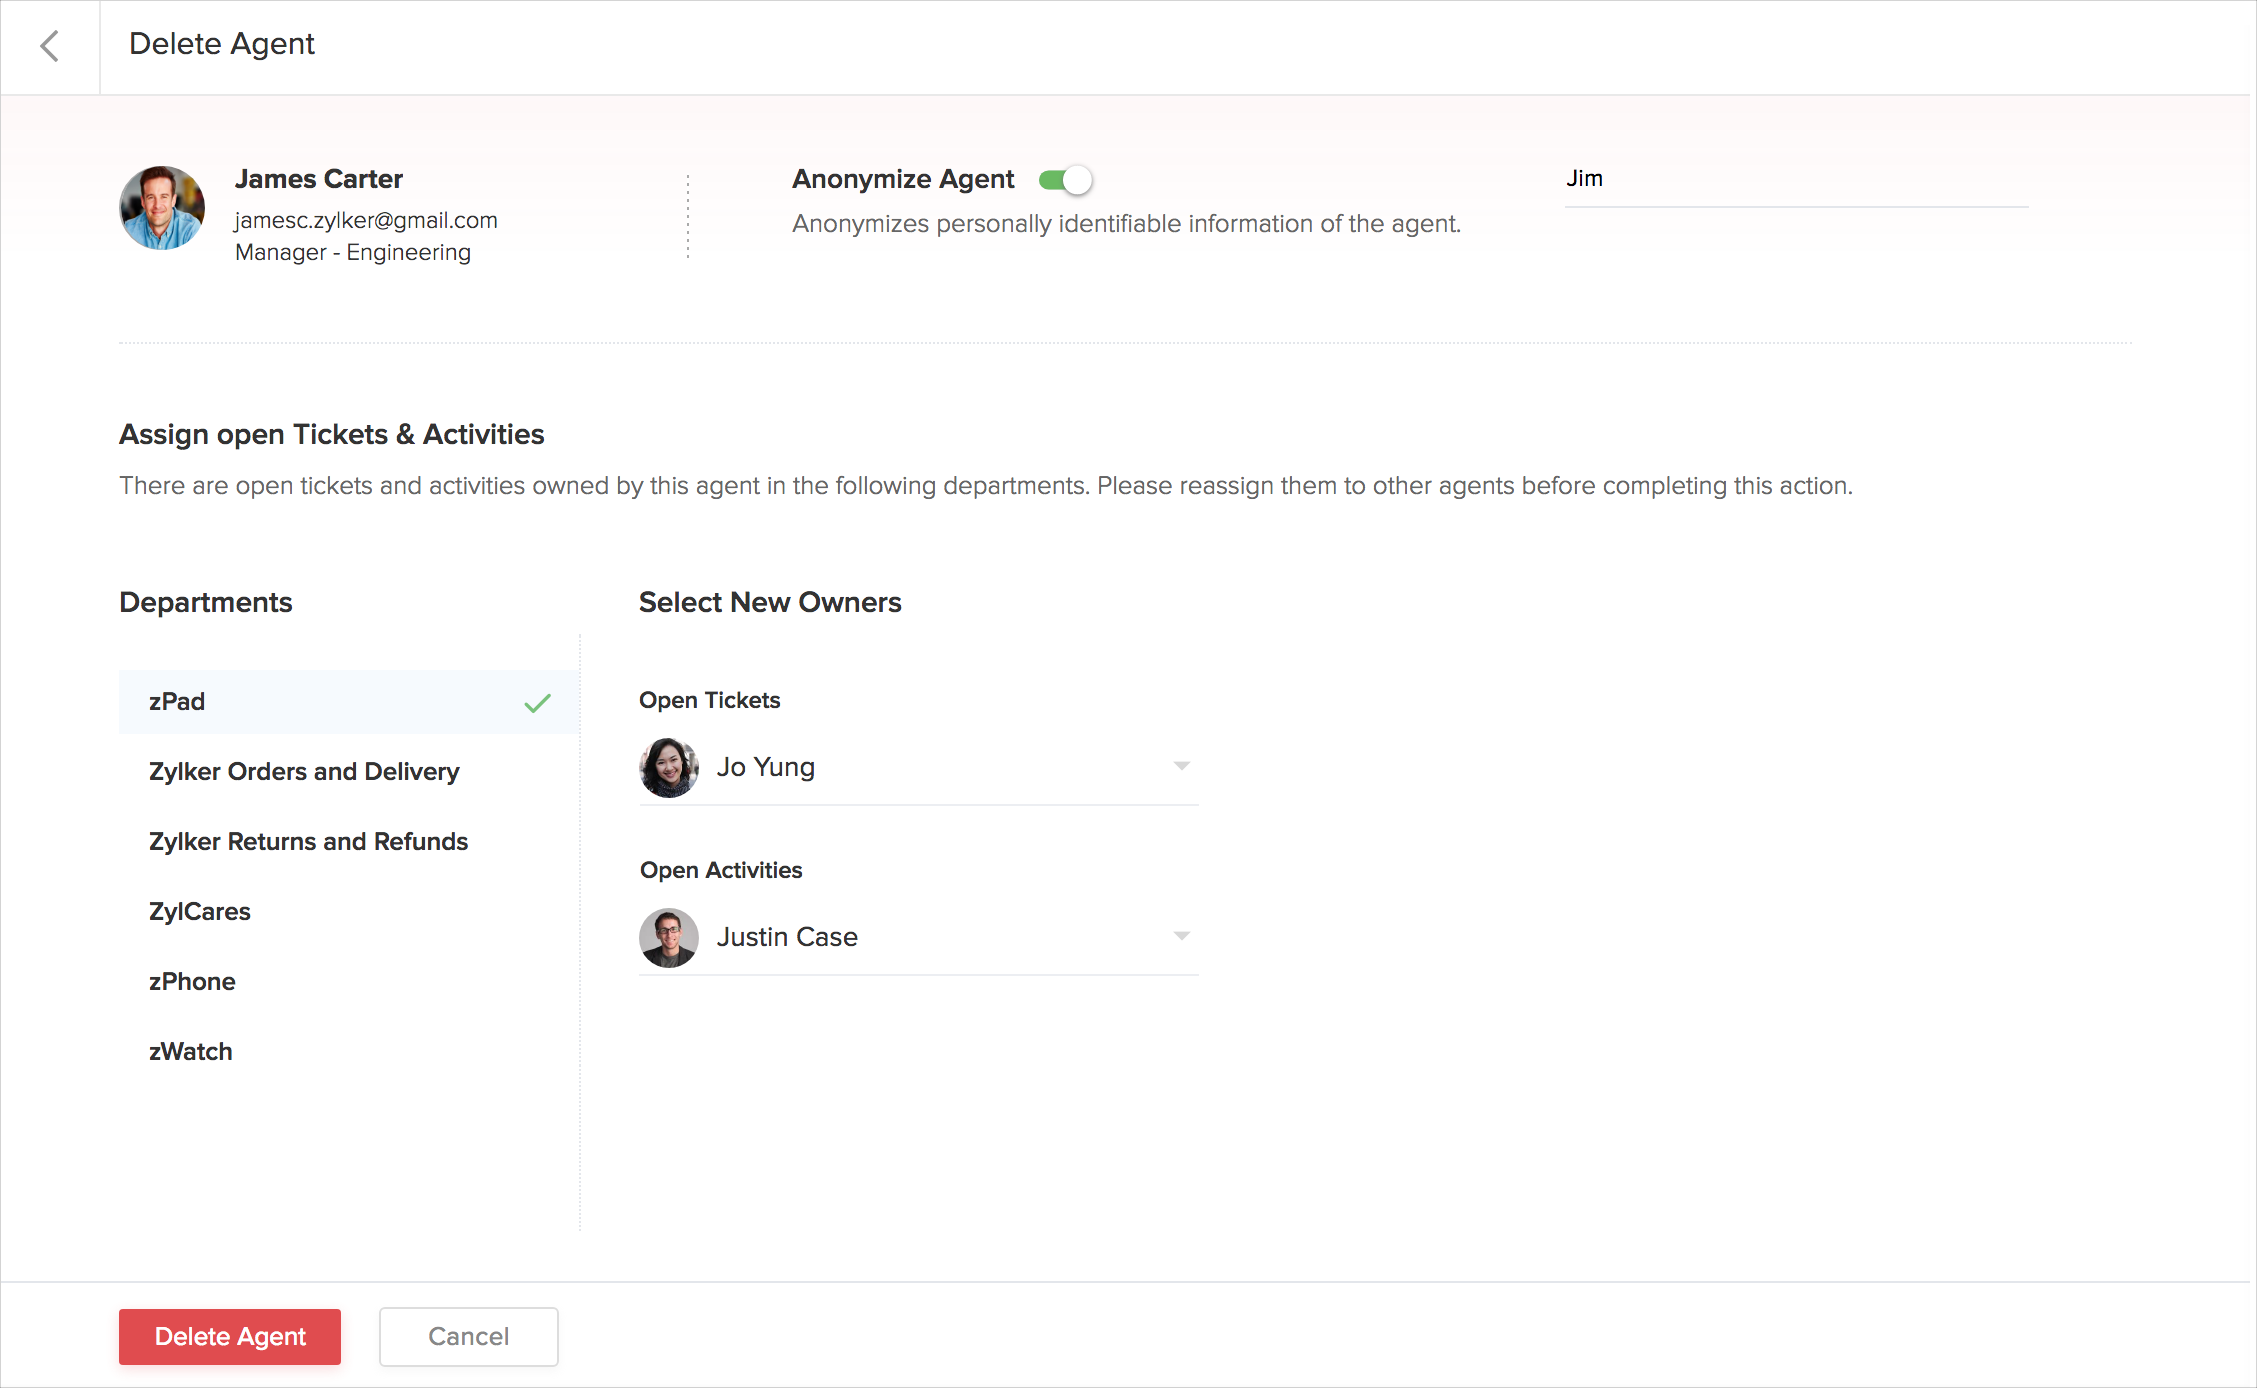Select Zylker Returns and Refunds department
Viewport: 2257px width, 1388px height.
[348, 842]
